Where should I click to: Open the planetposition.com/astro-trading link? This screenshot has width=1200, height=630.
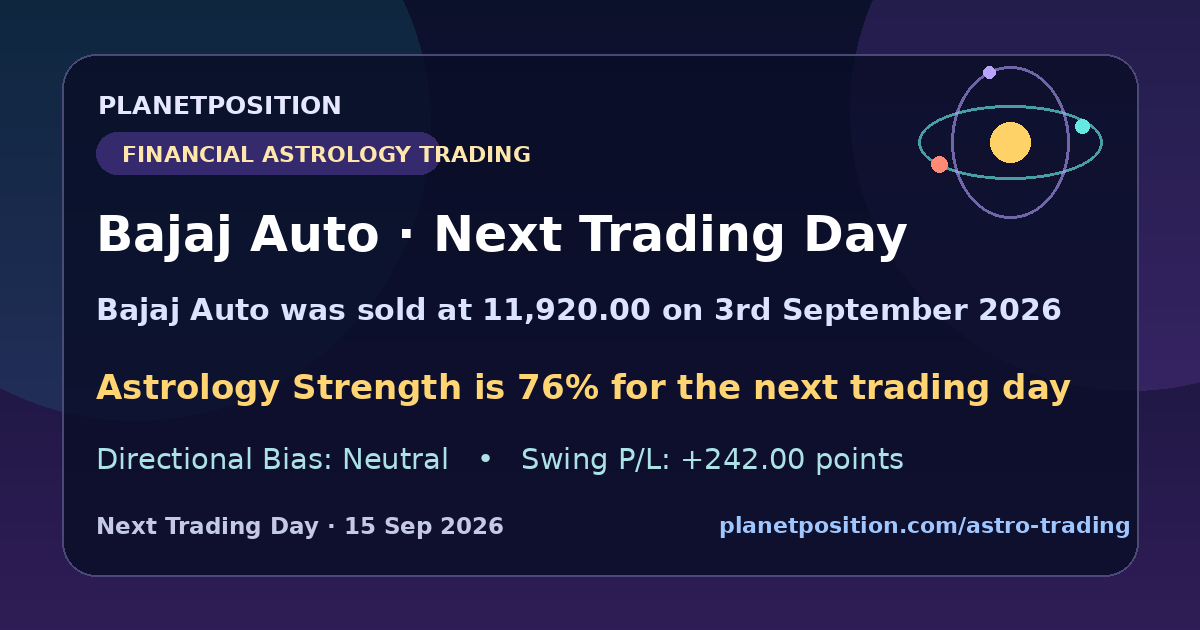(924, 526)
